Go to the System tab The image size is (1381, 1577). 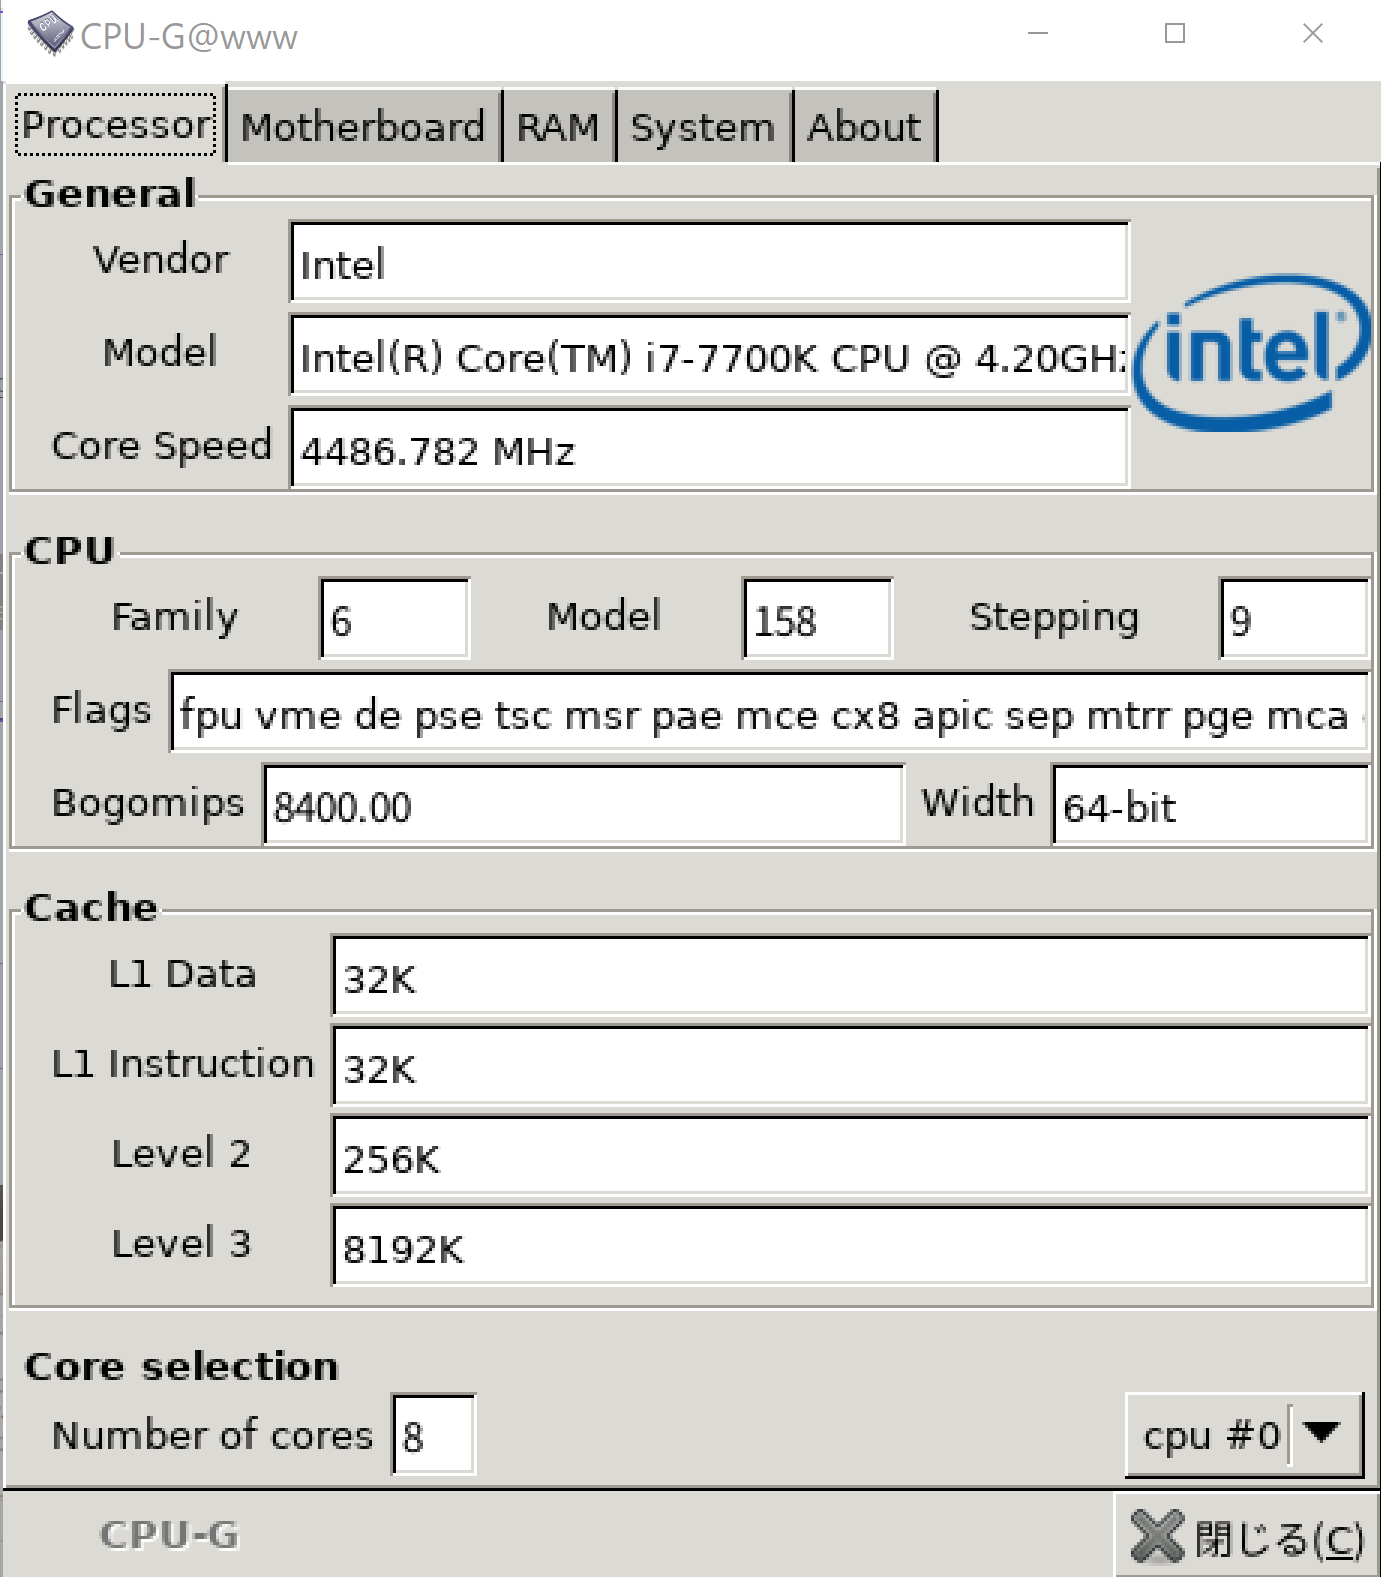pyautogui.click(x=703, y=127)
